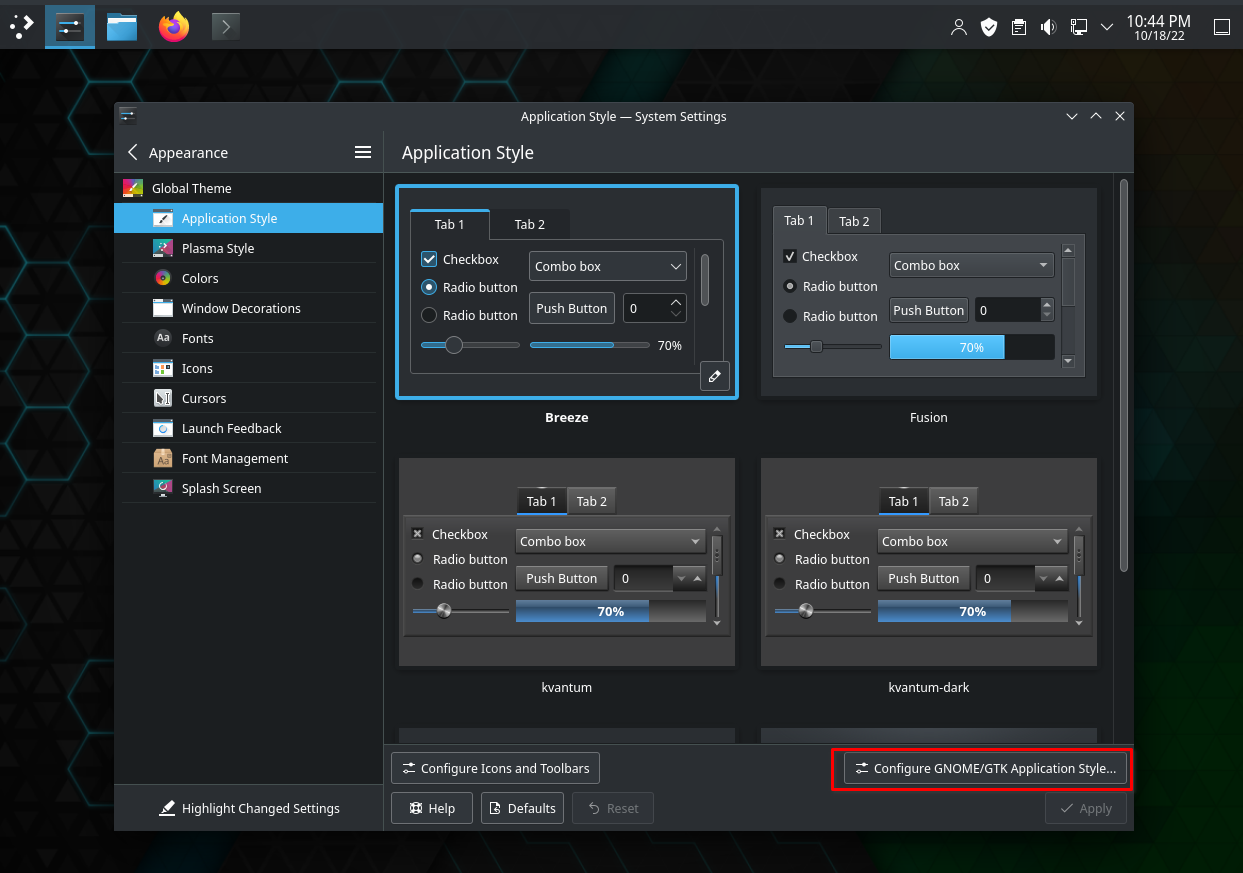Open the Global Theme icon in sidebar
This screenshot has width=1243, height=873.
(x=133, y=188)
